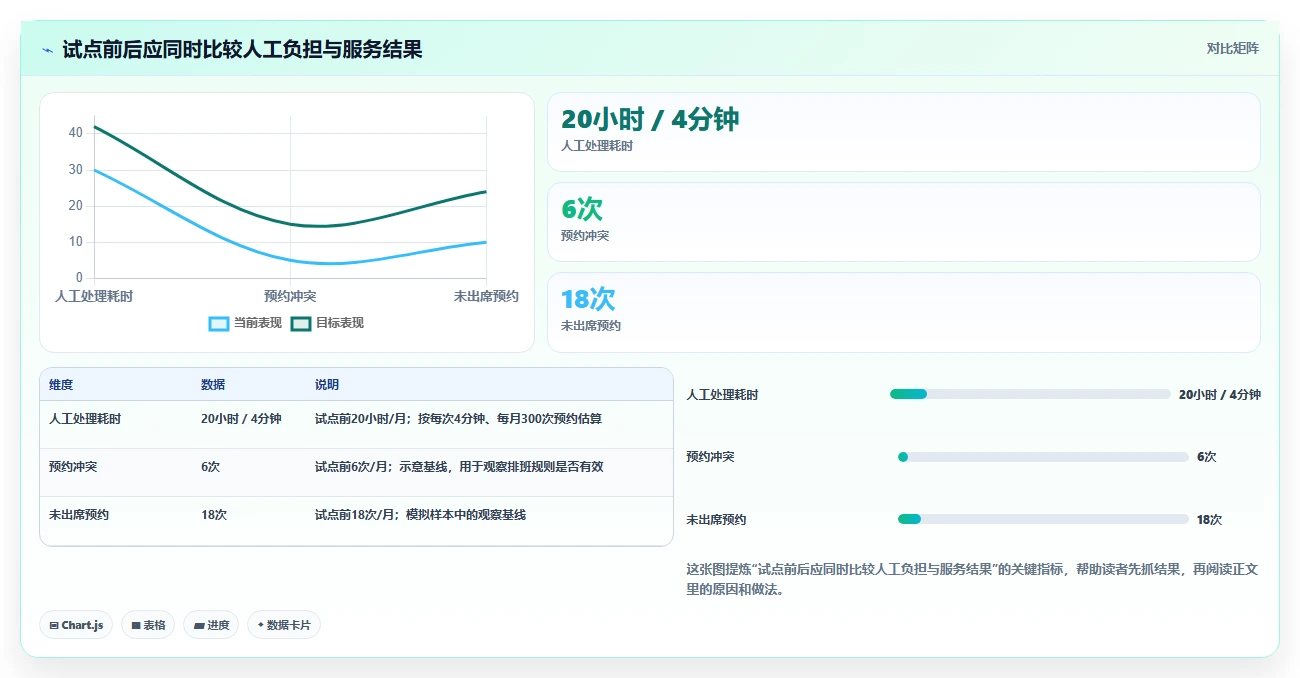Viewport: 1300px width, 678px height.
Task: Toggle the 目标表现 legend swatch
Action: [301, 323]
